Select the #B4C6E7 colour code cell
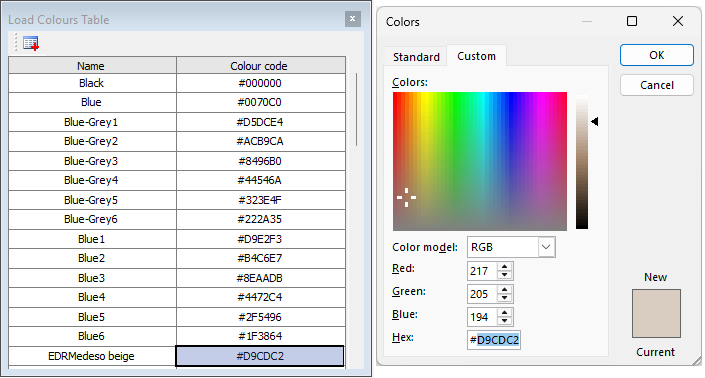Screen dimensions: 705x378 (261, 258)
